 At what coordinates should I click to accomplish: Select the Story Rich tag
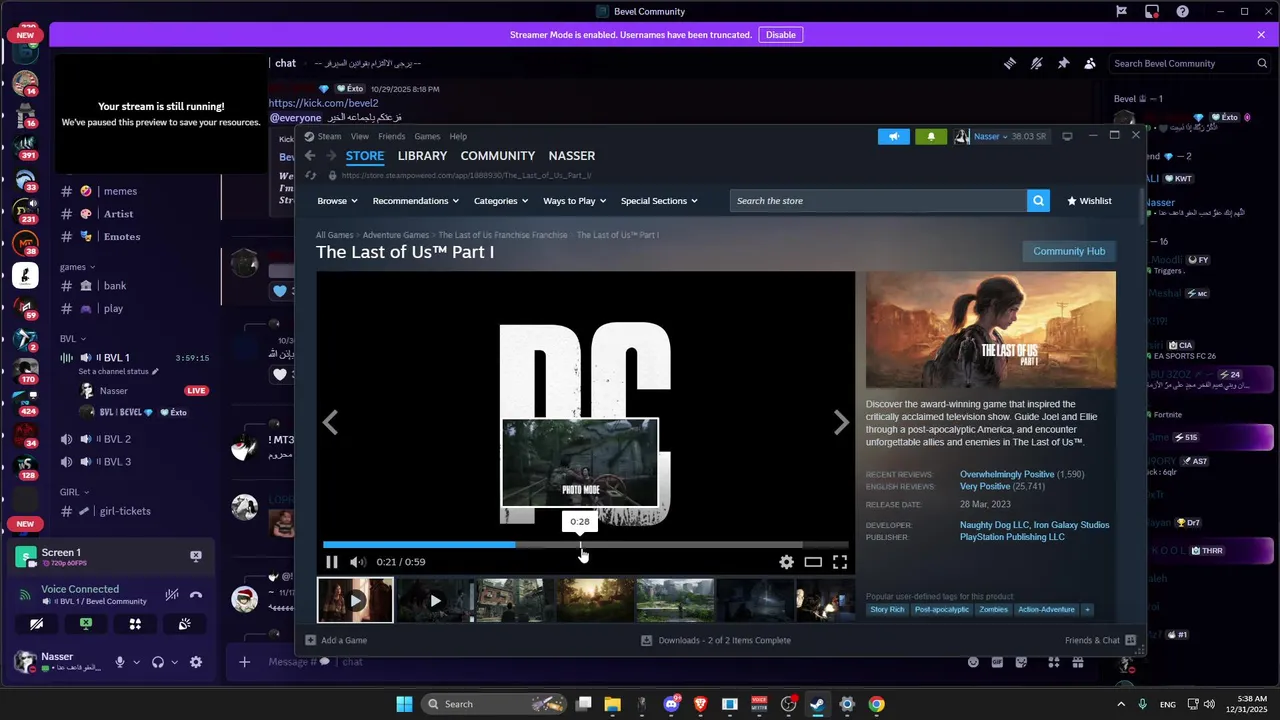(887, 609)
